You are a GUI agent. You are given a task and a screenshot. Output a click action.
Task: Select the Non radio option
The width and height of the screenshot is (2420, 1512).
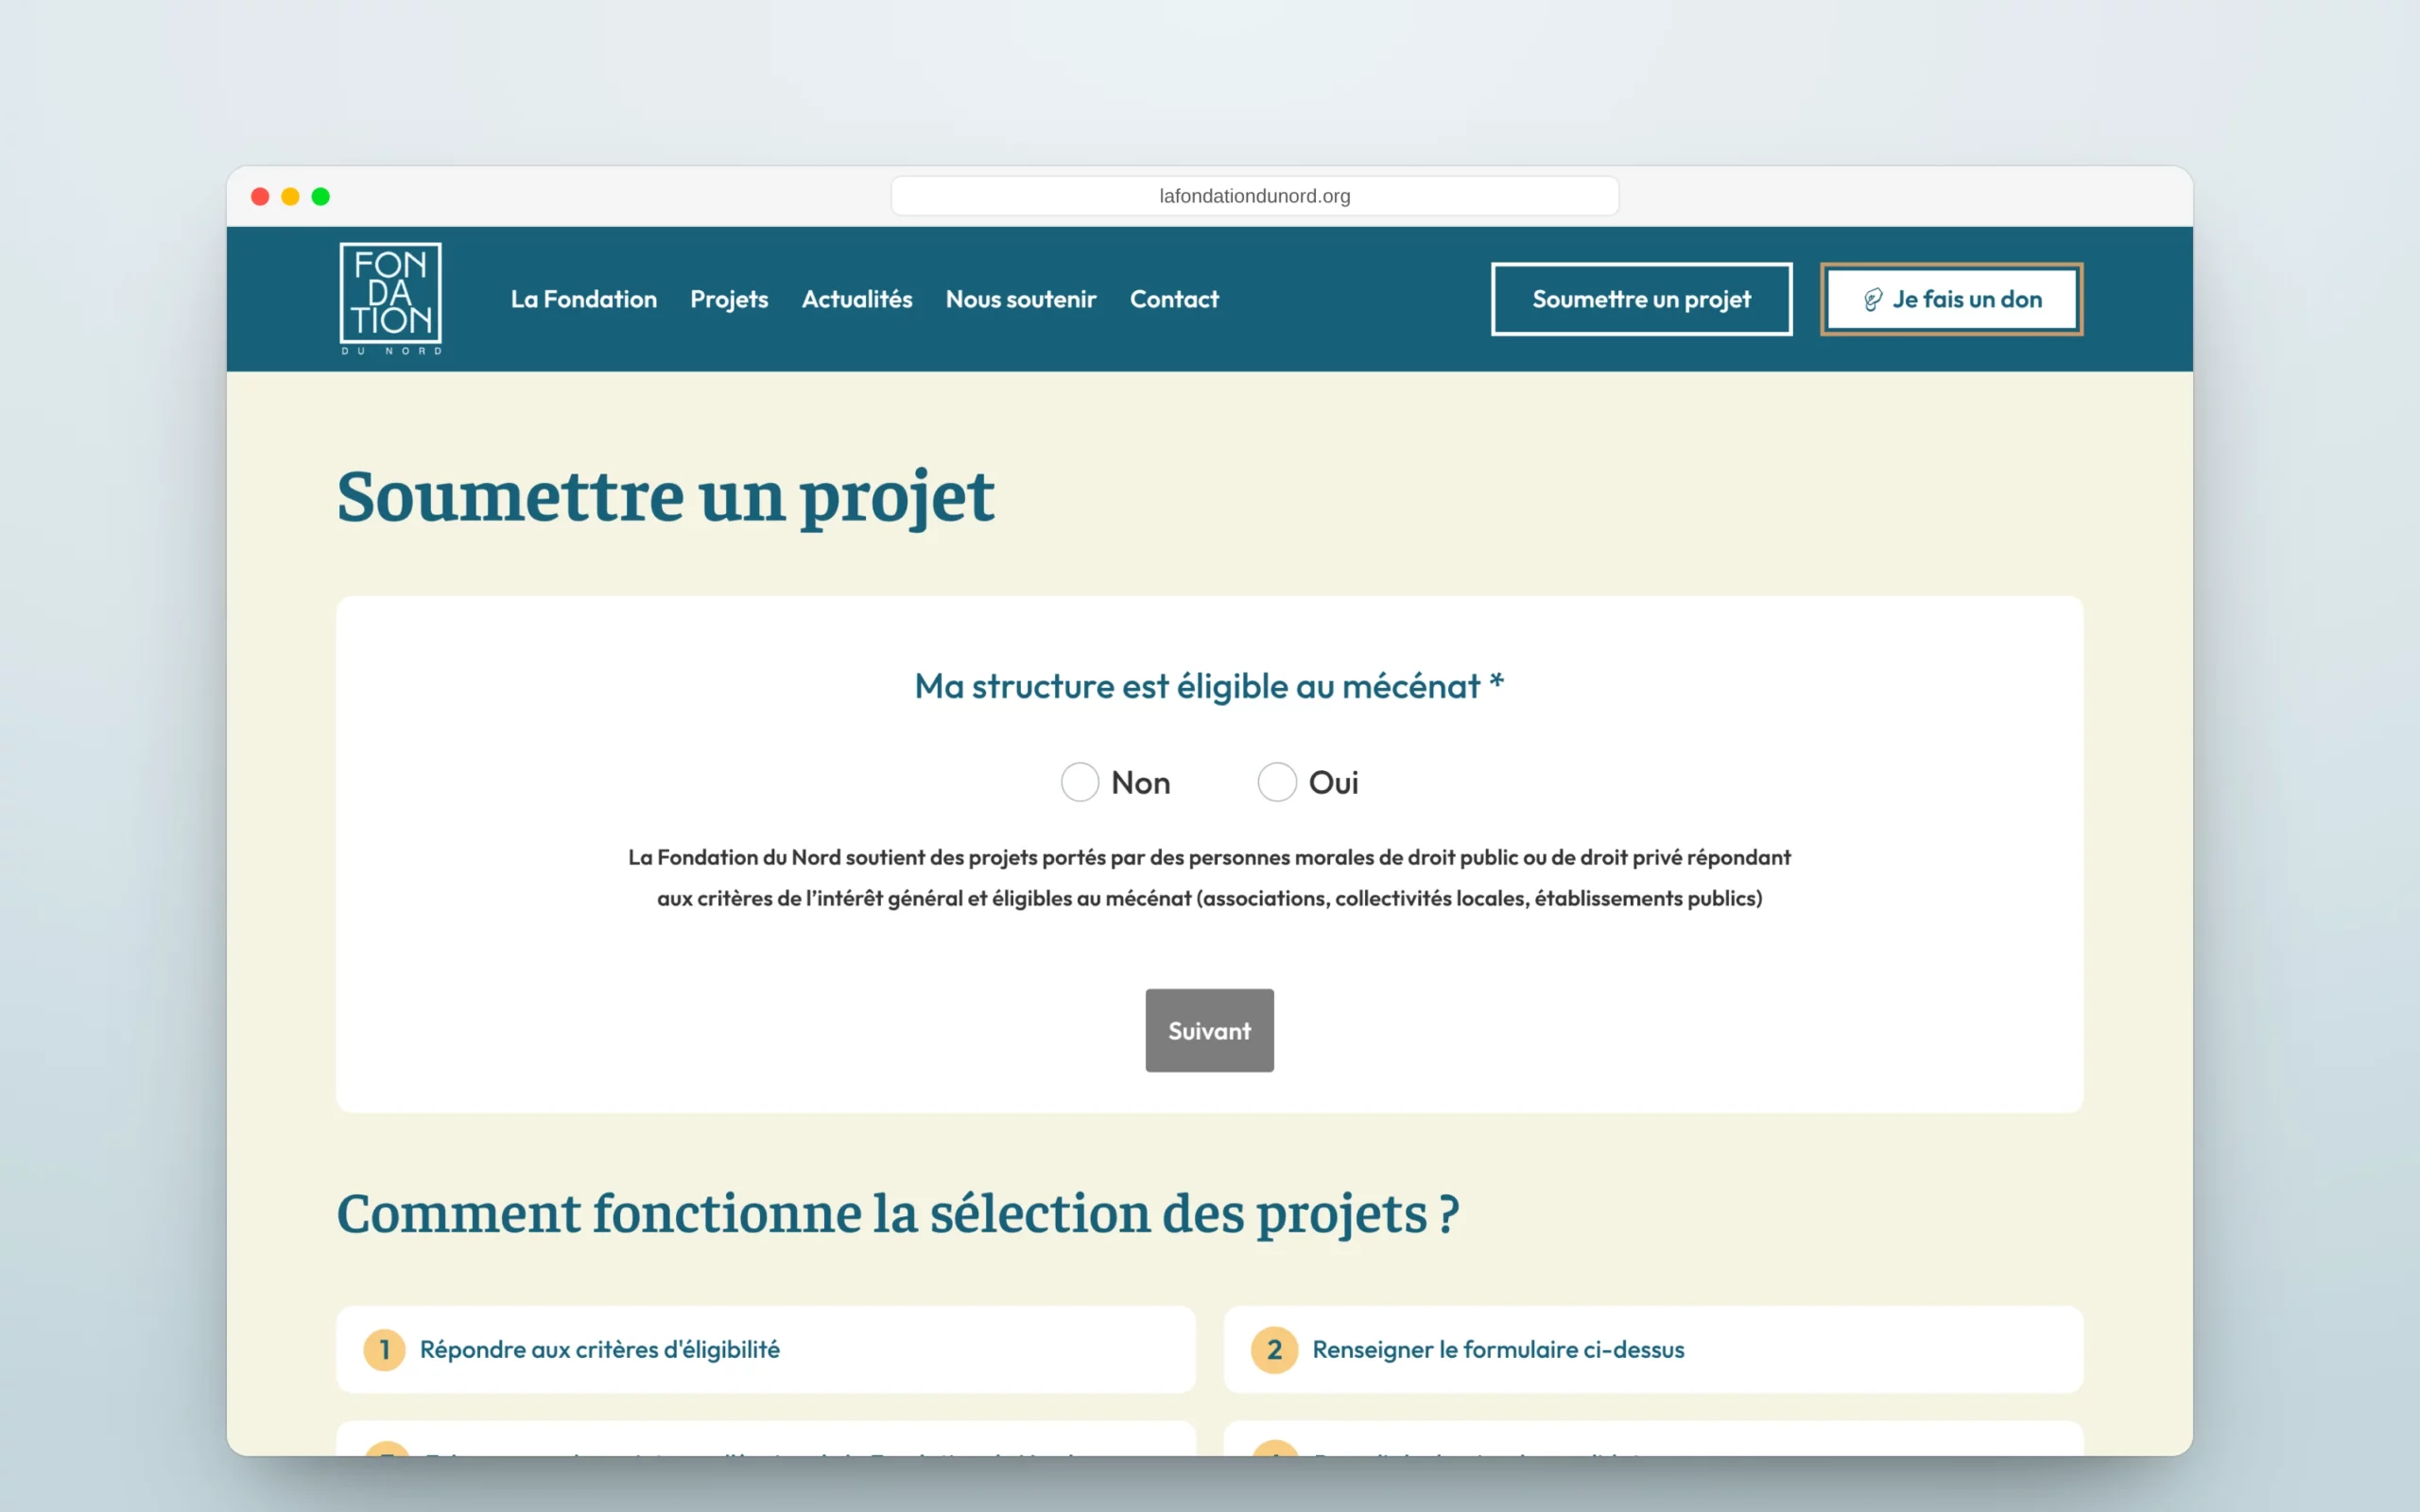click(x=1079, y=782)
